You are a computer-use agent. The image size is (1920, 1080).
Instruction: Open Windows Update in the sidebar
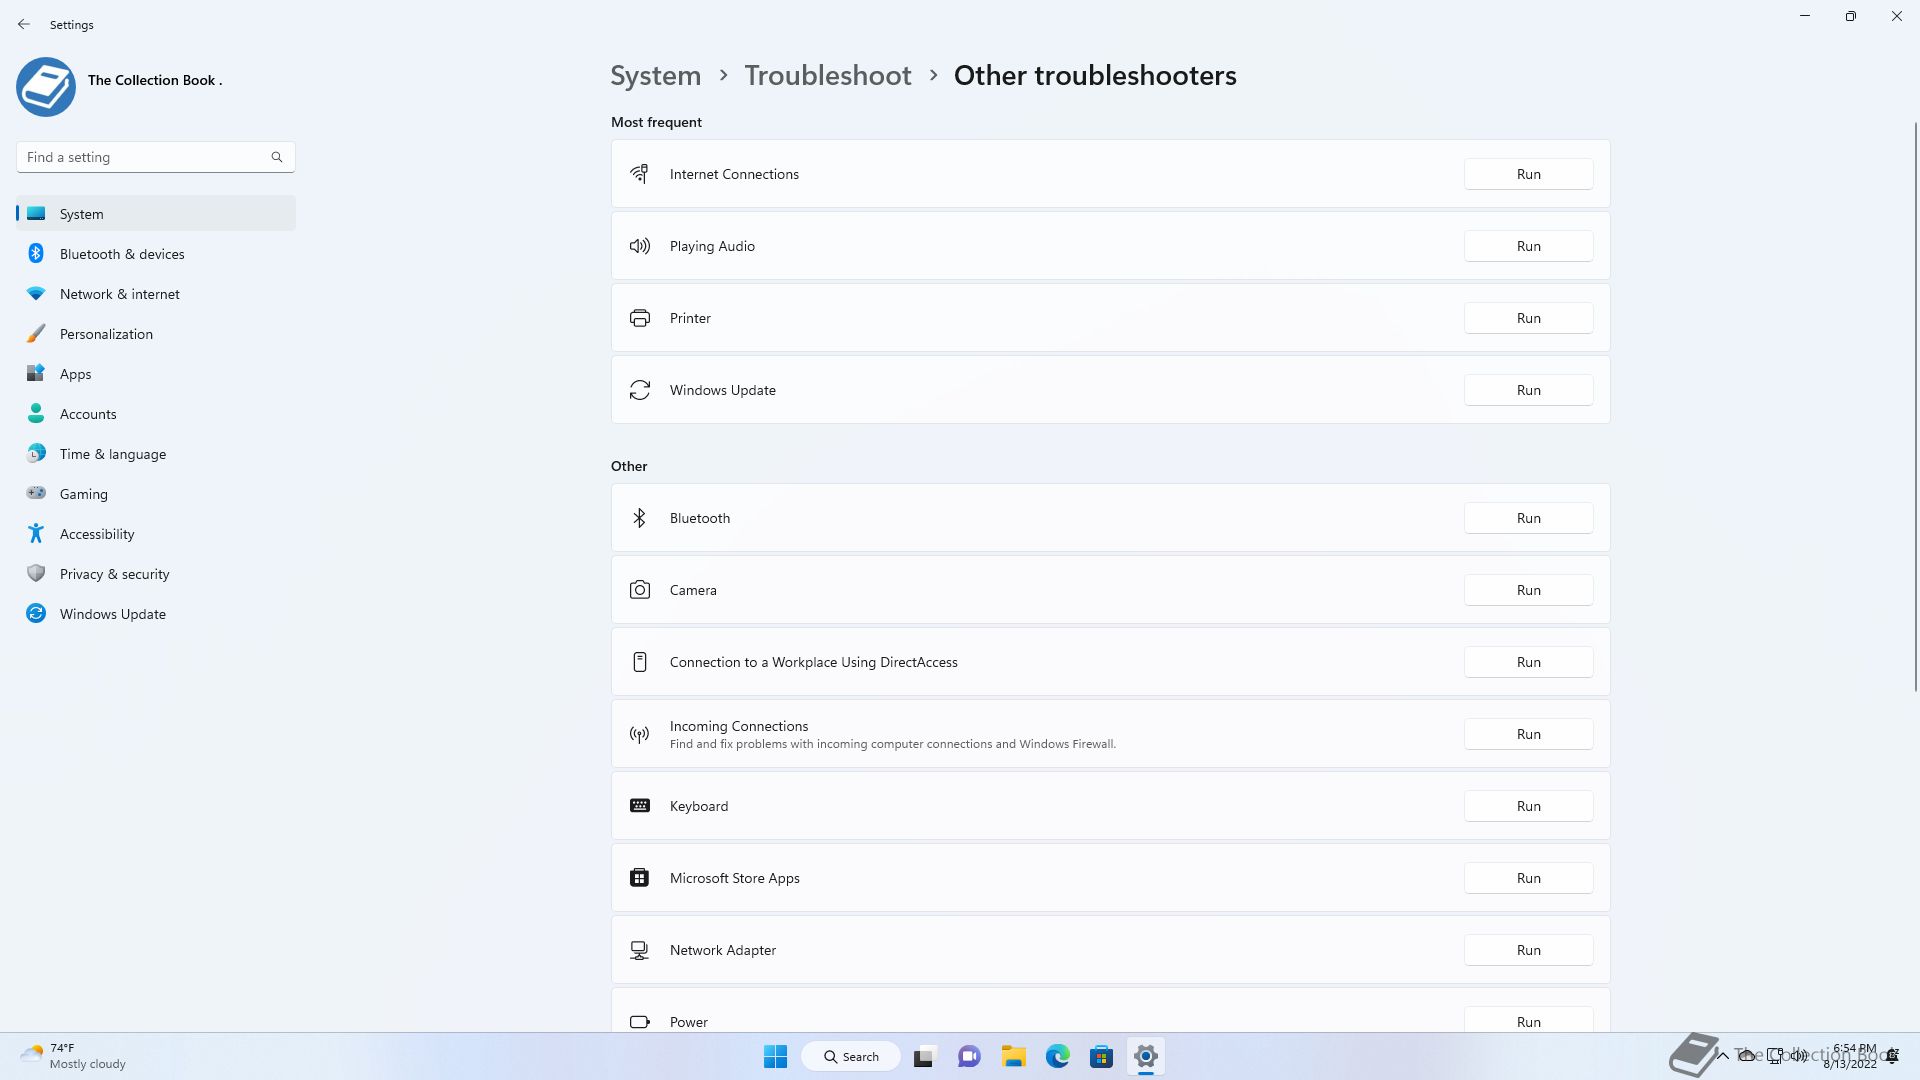click(x=156, y=614)
